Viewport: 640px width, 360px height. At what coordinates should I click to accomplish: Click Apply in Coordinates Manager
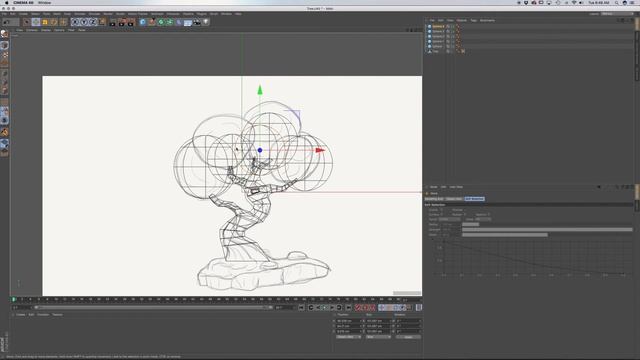coord(408,337)
